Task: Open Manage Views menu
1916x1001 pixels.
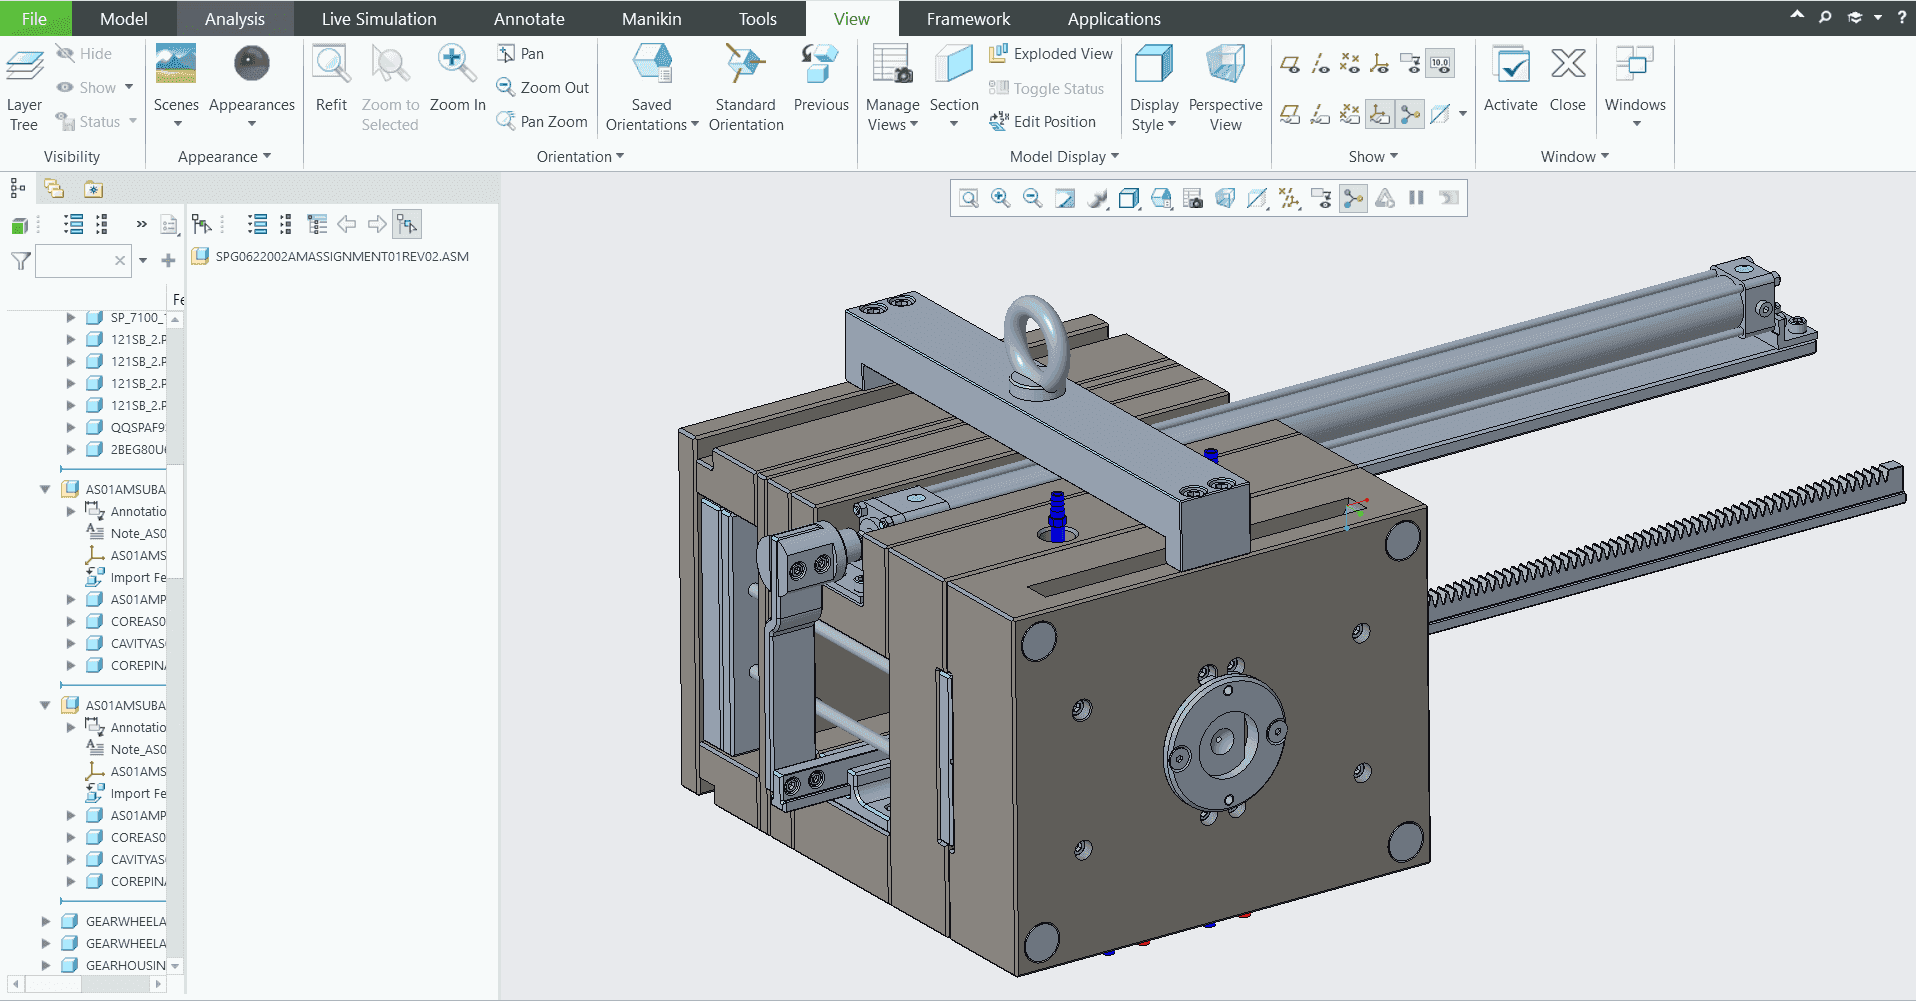Action: 892,87
